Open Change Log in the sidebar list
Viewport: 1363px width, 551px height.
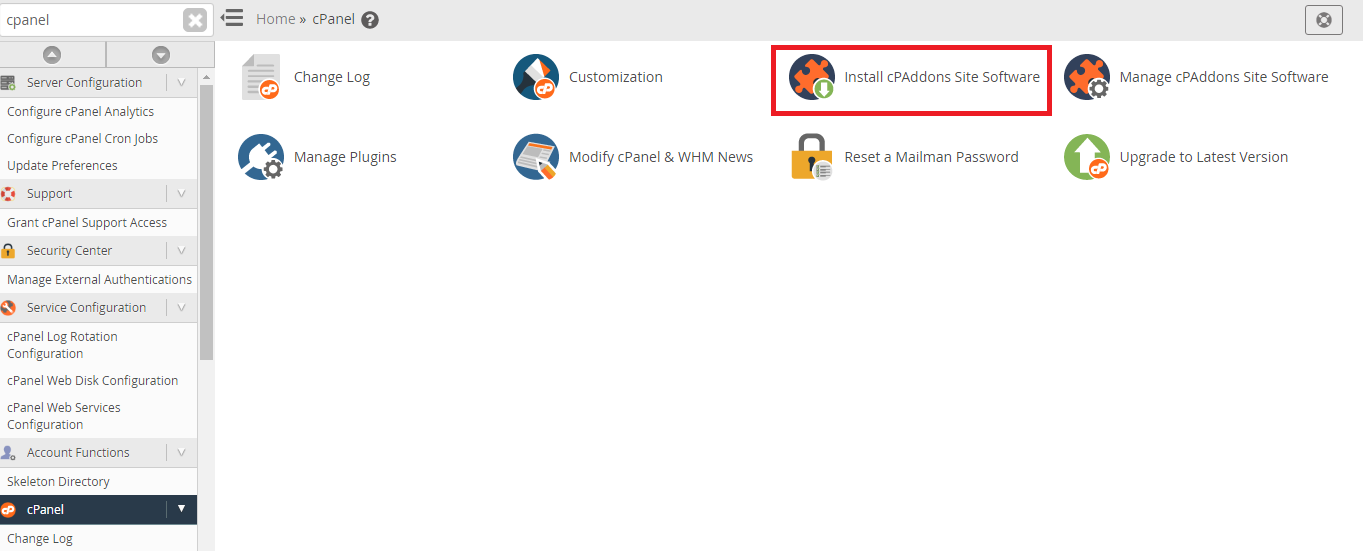pyautogui.click(x=40, y=539)
